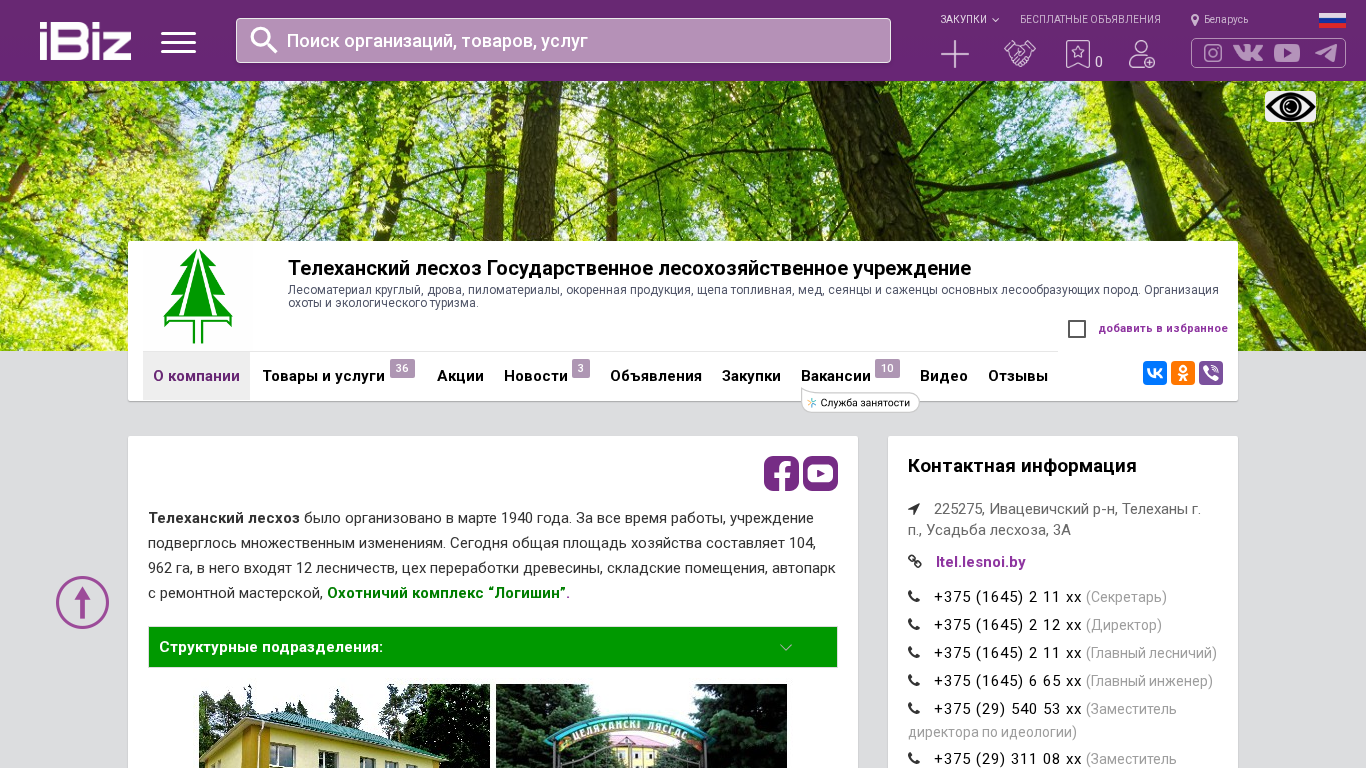Open iBiz VK page in header
This screenshot has width=1366, height=768.
click(x=1248, y=53)
